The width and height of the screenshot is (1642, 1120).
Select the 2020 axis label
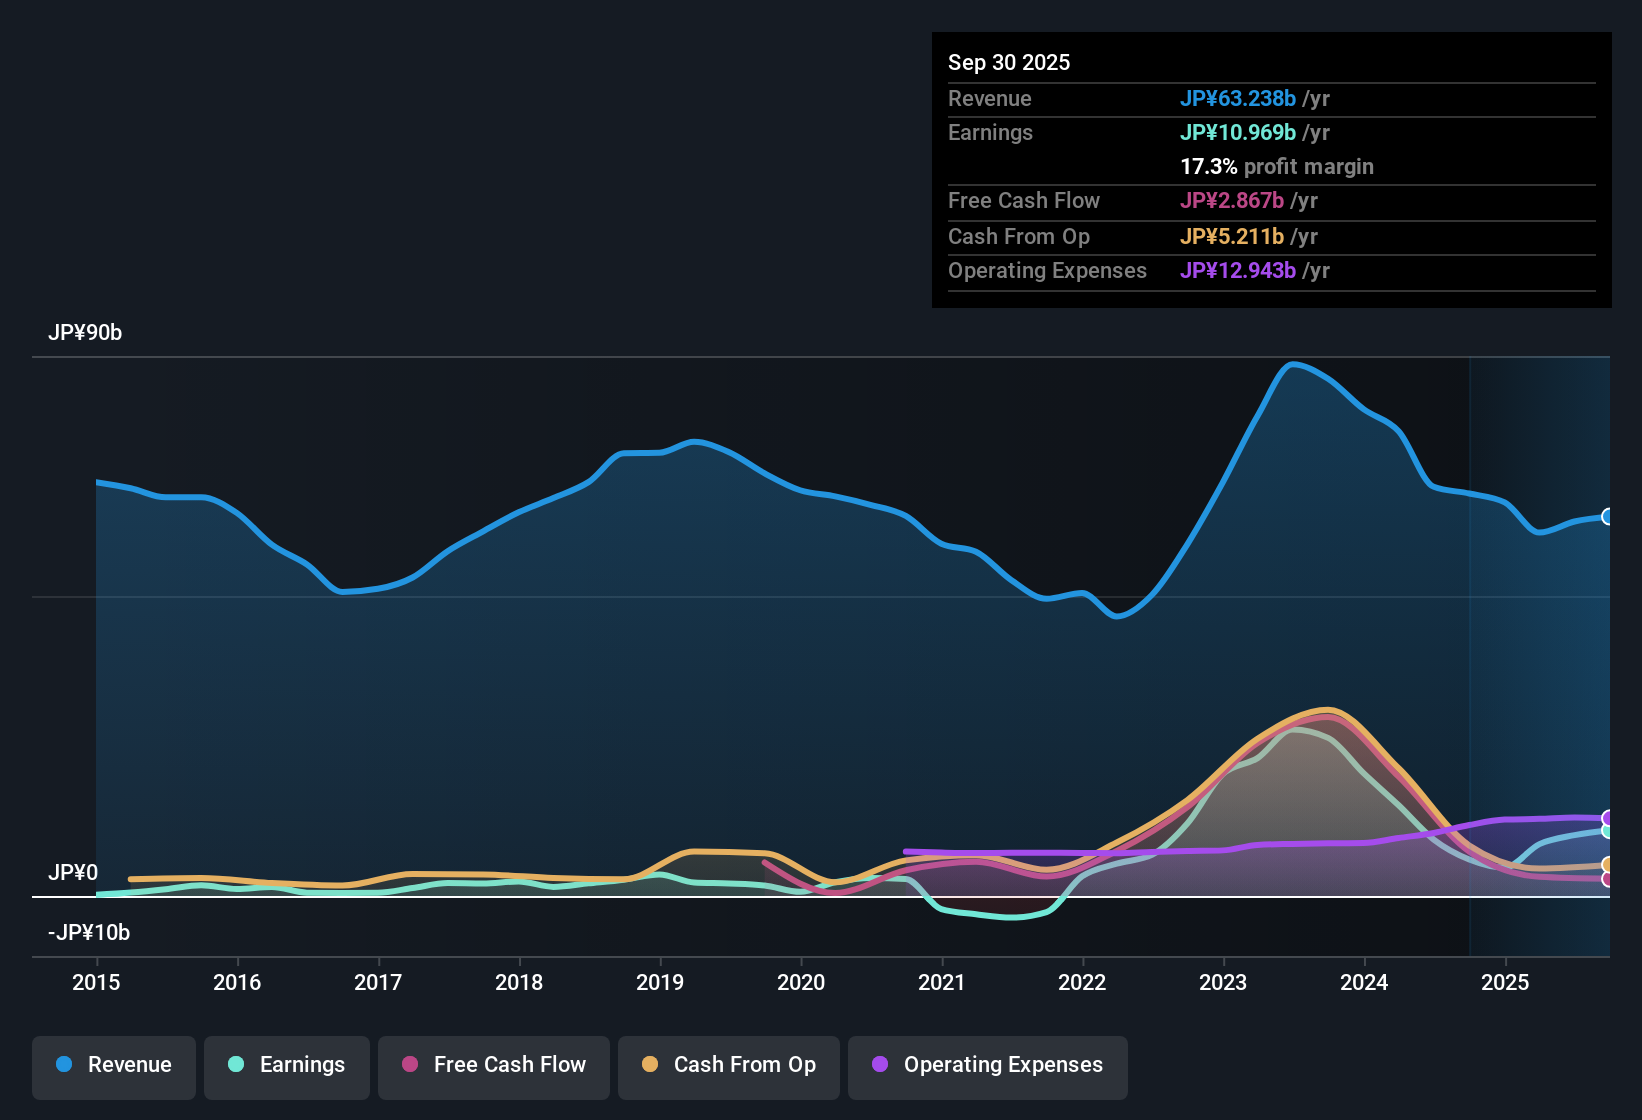click(x=801, y=983)
